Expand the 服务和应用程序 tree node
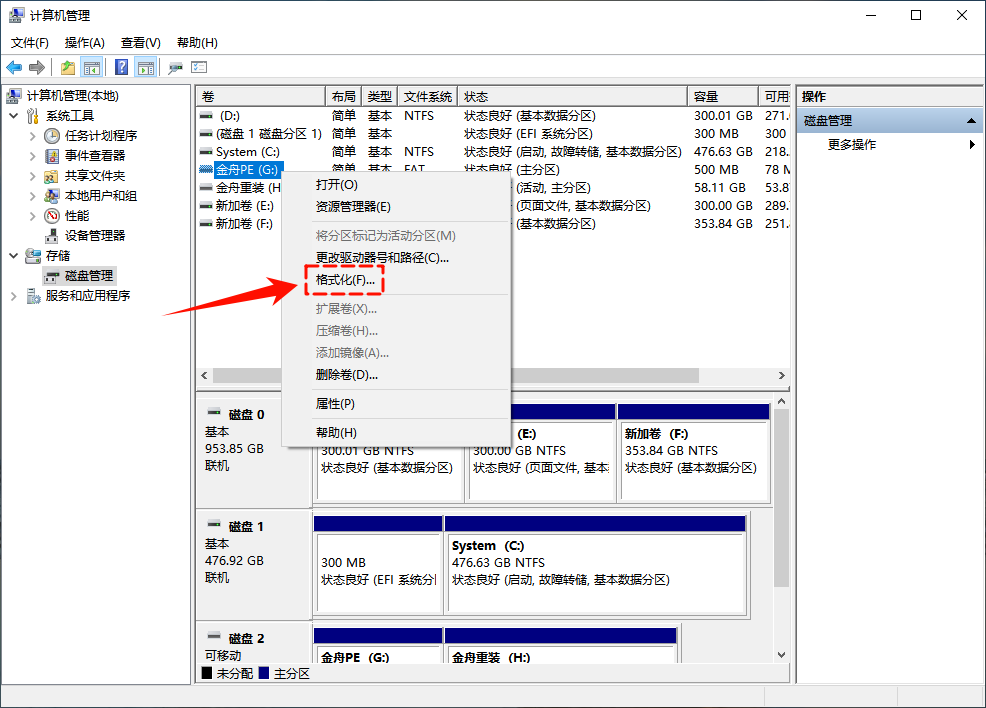Viewport: 986px width, 708px height. tap(16, 295)
